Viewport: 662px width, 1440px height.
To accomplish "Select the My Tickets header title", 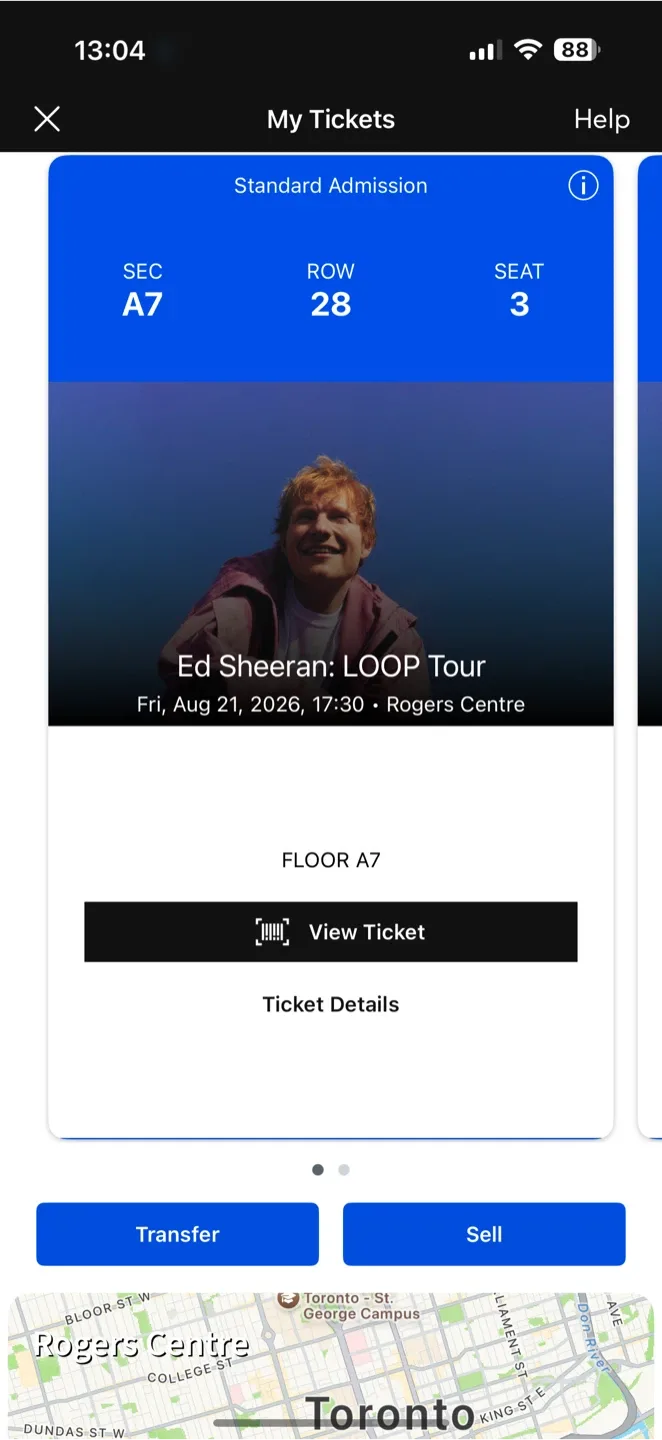I will [330, 119].
